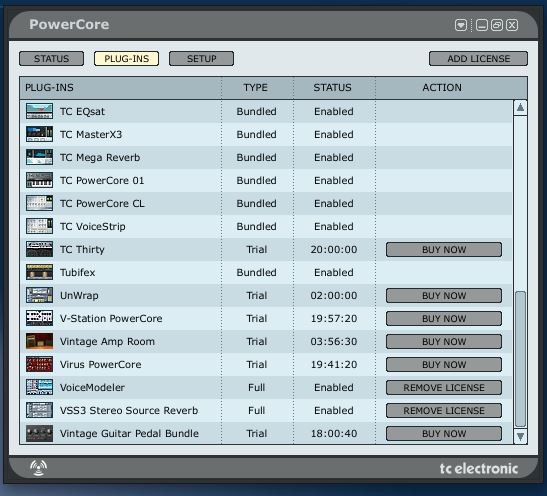This screenshot has width=547, height=496.
Task: Click BUY NOW for Vintage Guitar Pedal Bundle
Action: 444,434
